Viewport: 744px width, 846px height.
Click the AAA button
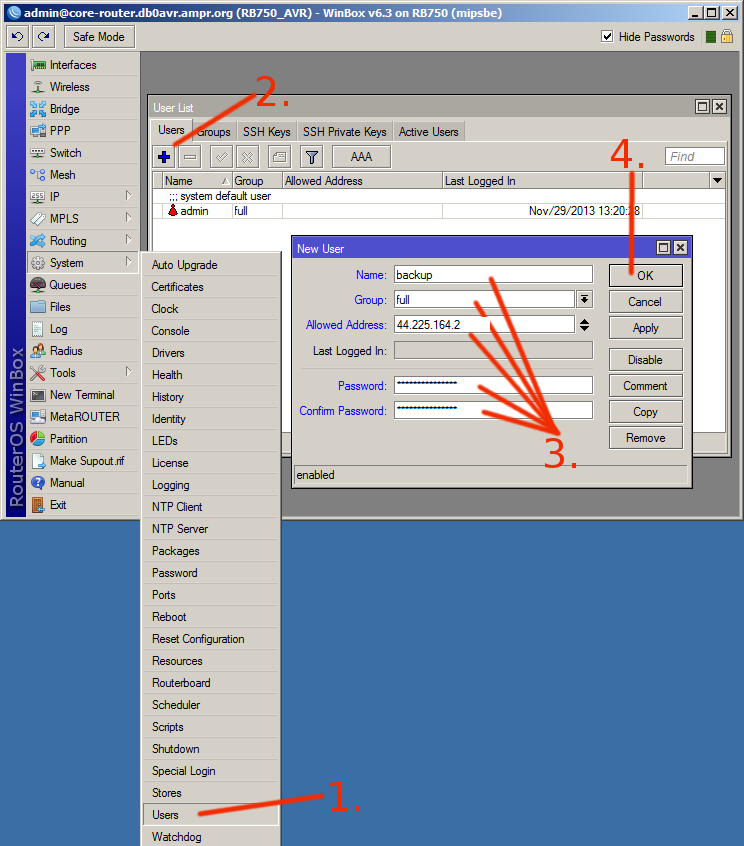361,157
